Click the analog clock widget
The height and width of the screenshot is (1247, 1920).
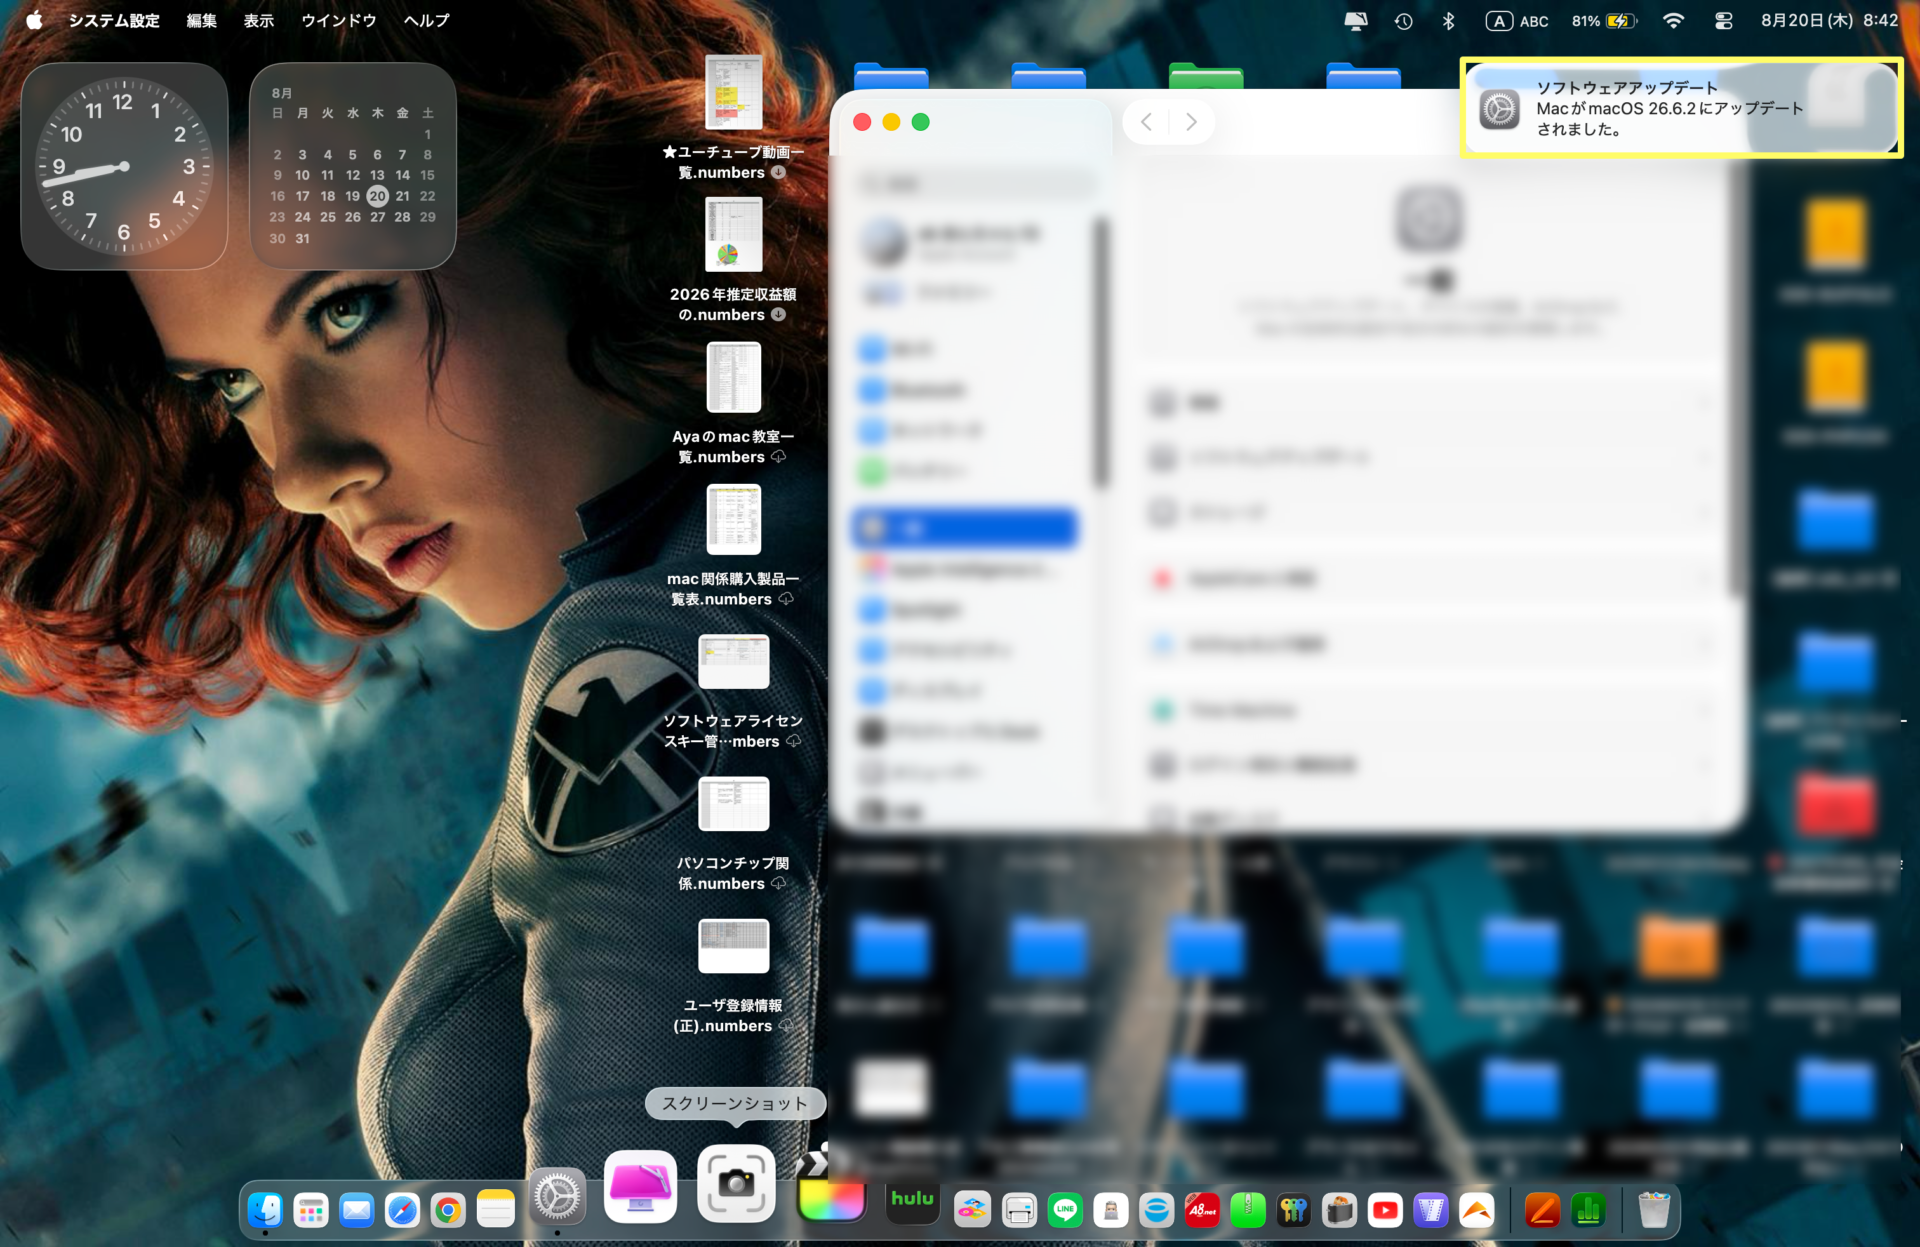pyautogui.click(x=124, y=166)
